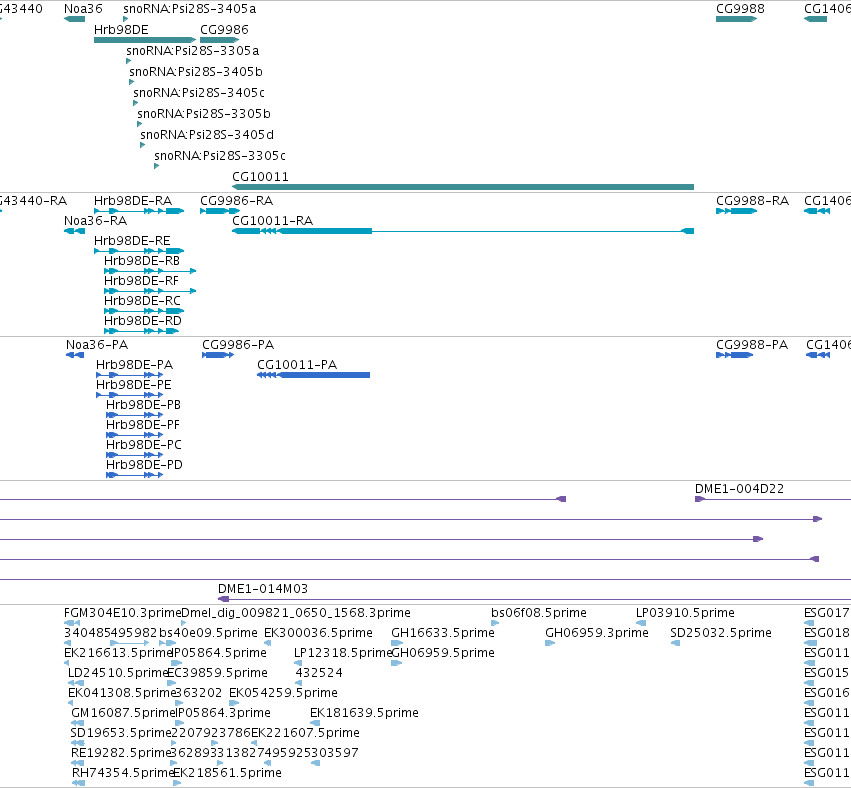Select EST EK221607.5prime
851x788 pixels.
305,733
